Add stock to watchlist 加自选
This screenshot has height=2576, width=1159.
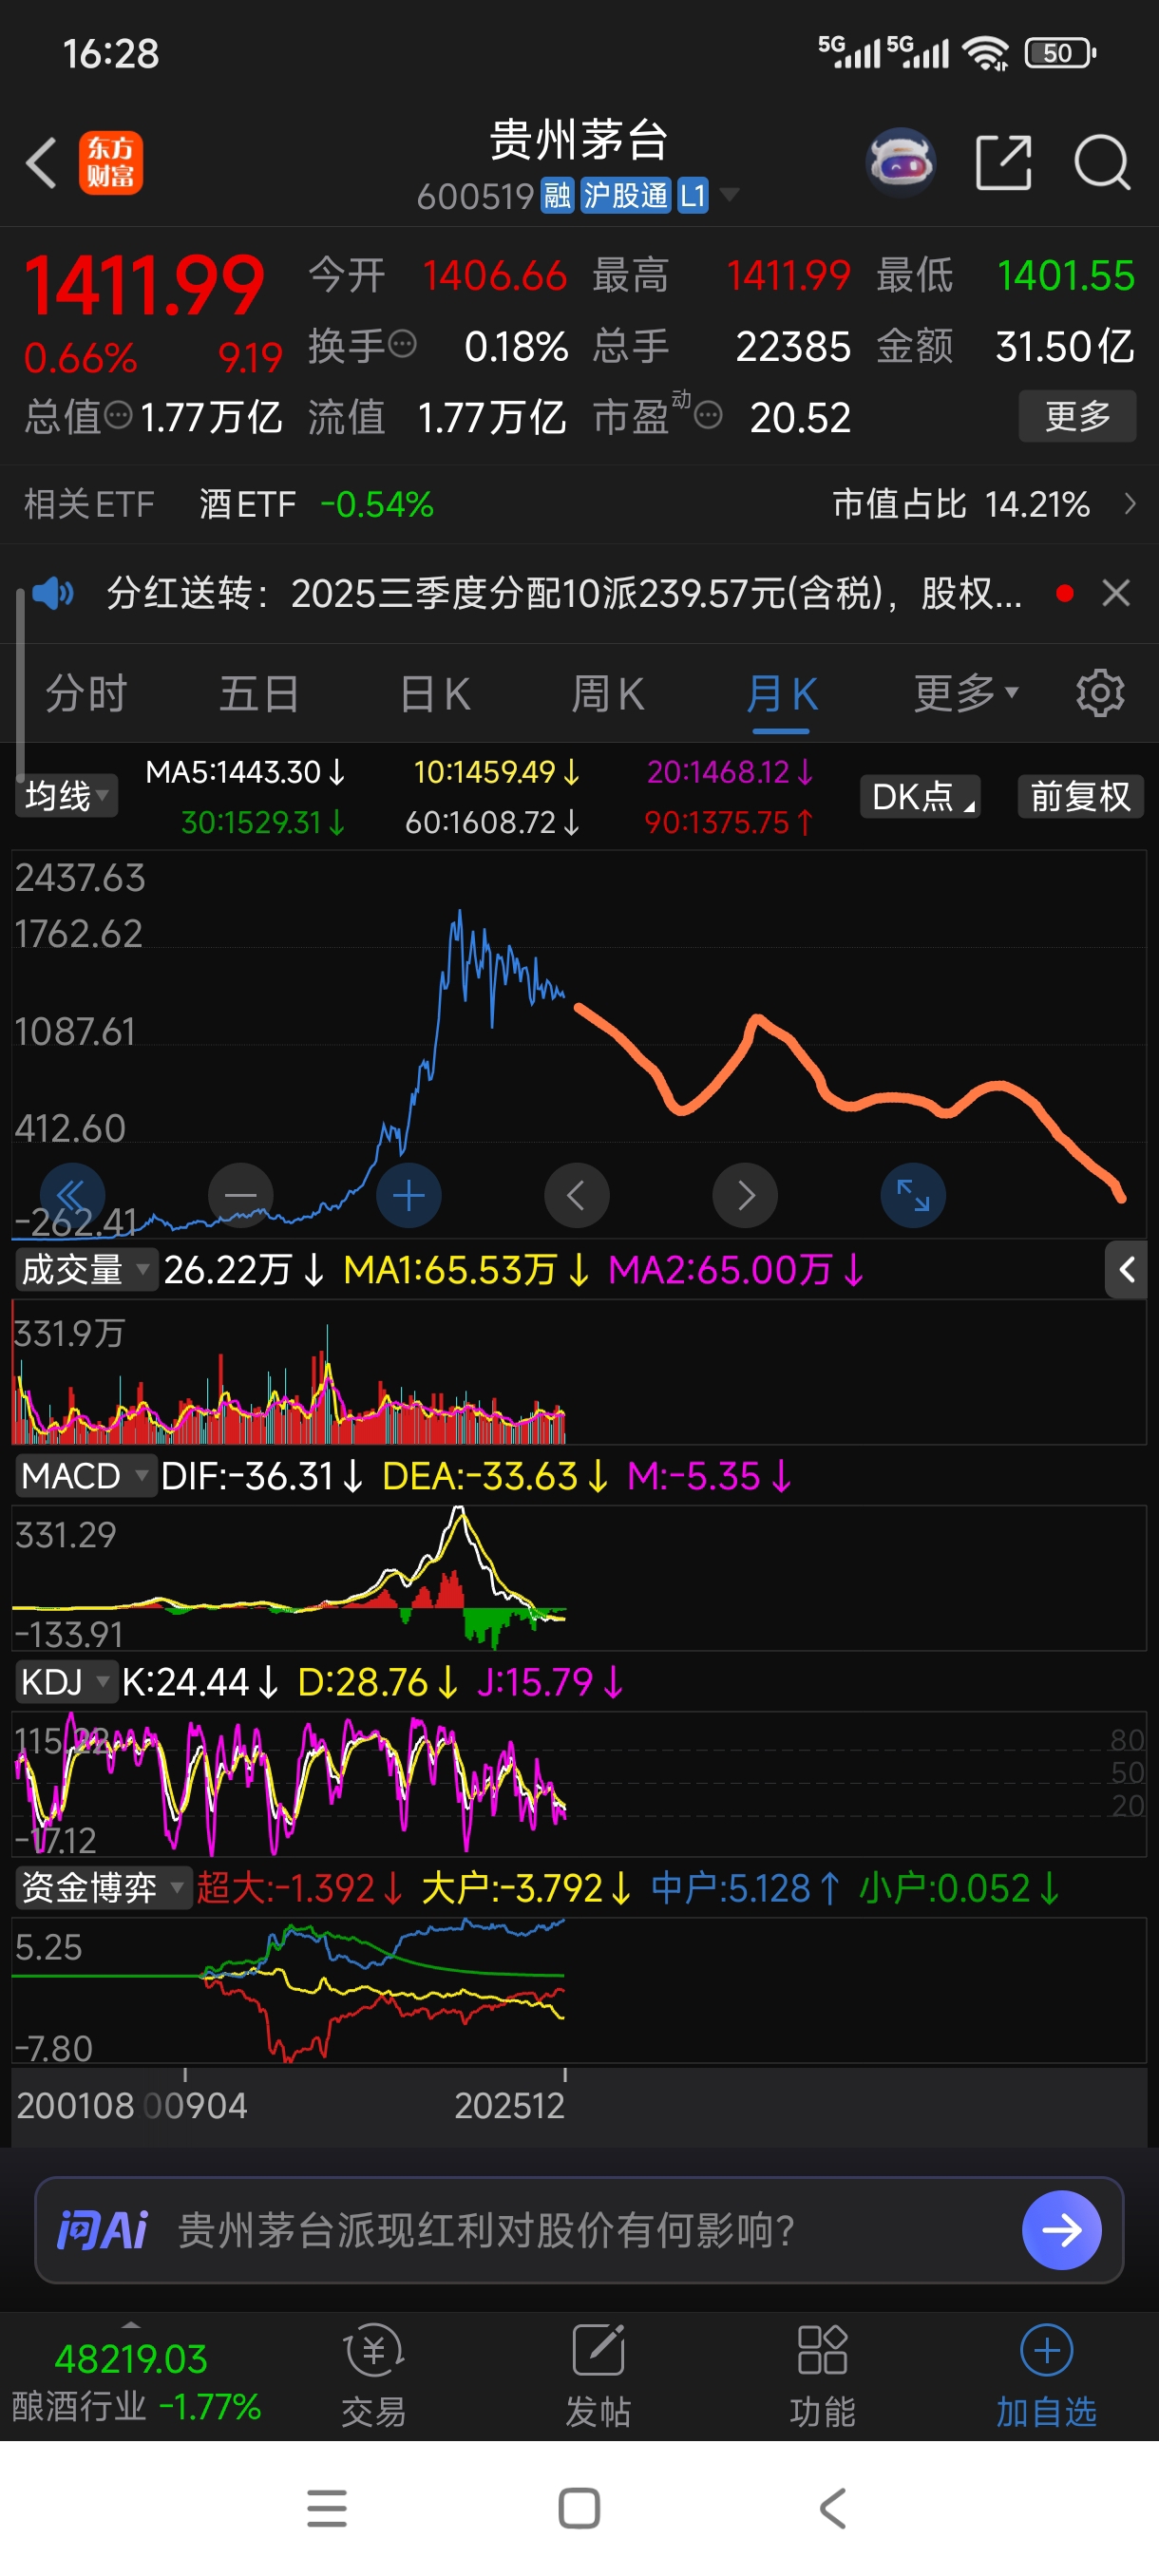pyautogui.click(x=1046, y=2376)
